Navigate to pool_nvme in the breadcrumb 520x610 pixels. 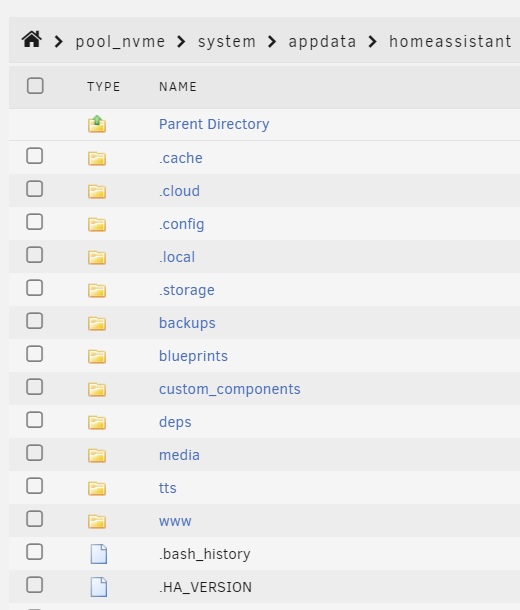click(120, 41)
